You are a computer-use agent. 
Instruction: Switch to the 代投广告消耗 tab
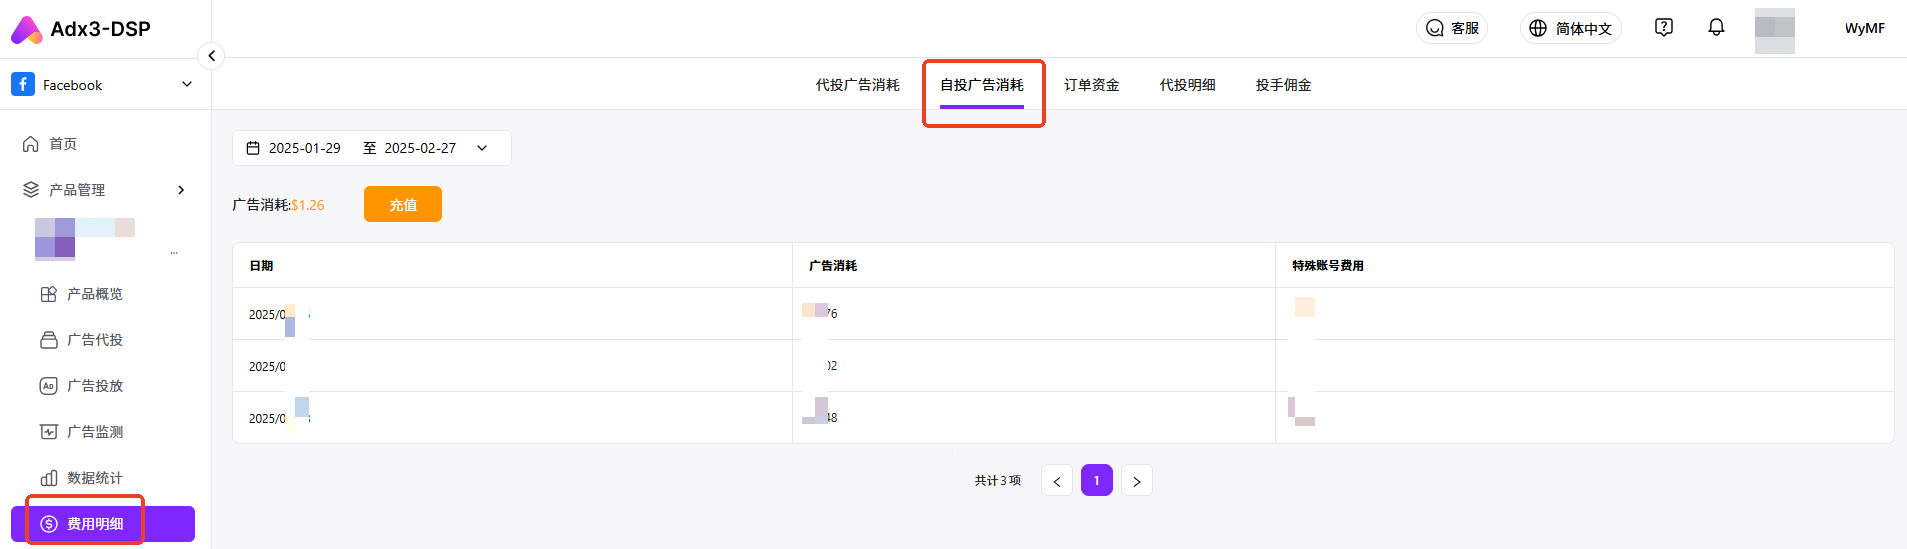point(857,85)
